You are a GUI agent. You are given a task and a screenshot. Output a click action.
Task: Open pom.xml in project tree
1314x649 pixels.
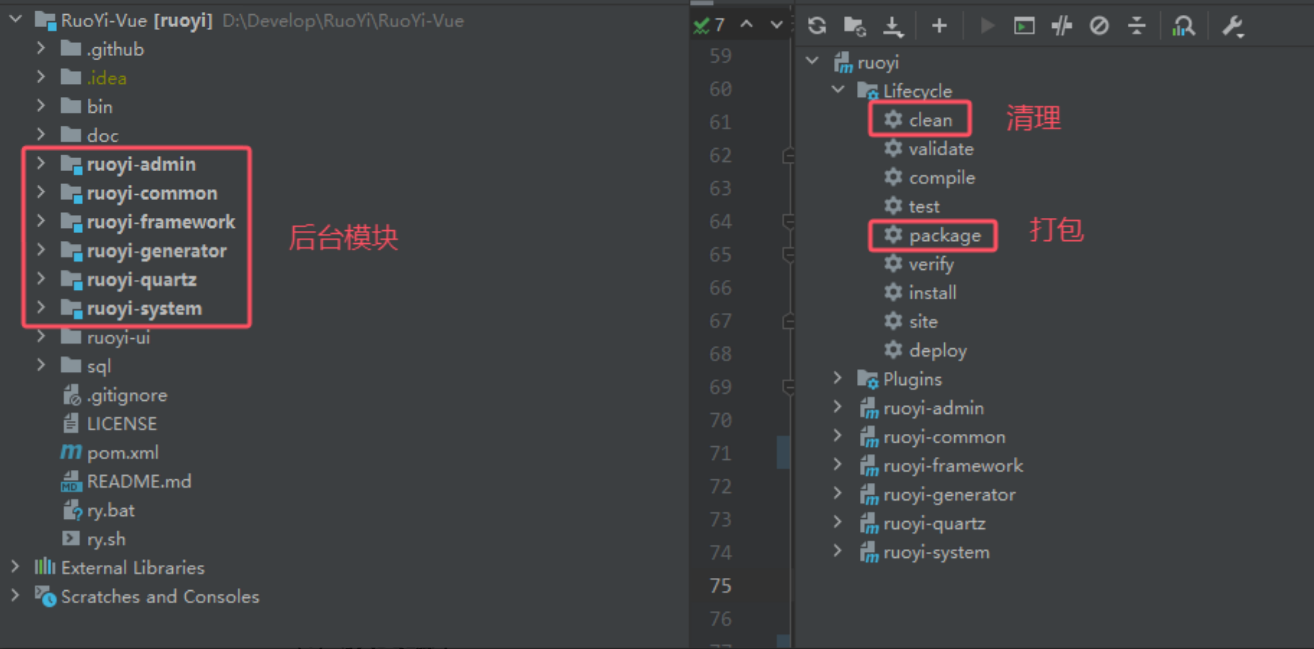point(122,453)
